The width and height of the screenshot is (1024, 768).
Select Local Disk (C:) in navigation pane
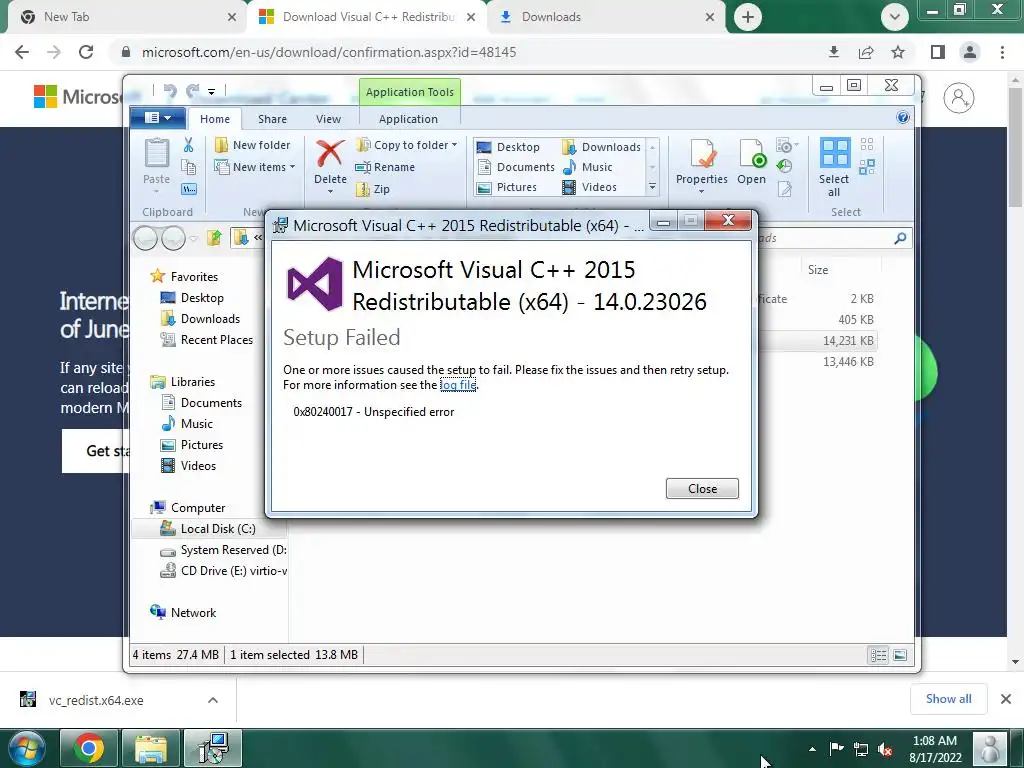point(208,529)
